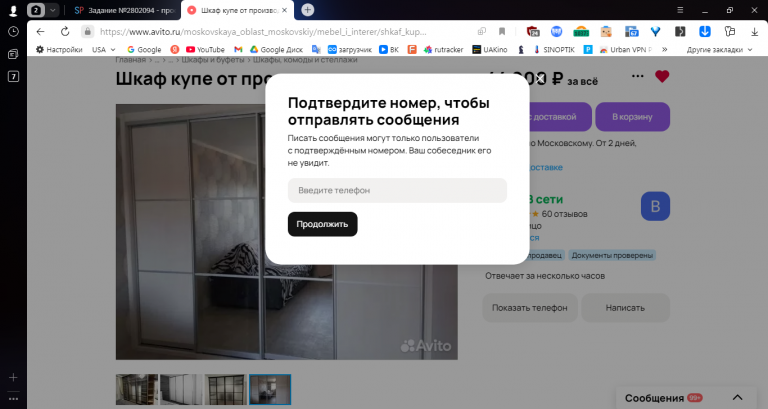Reload the Avito page

coord(65,32)
